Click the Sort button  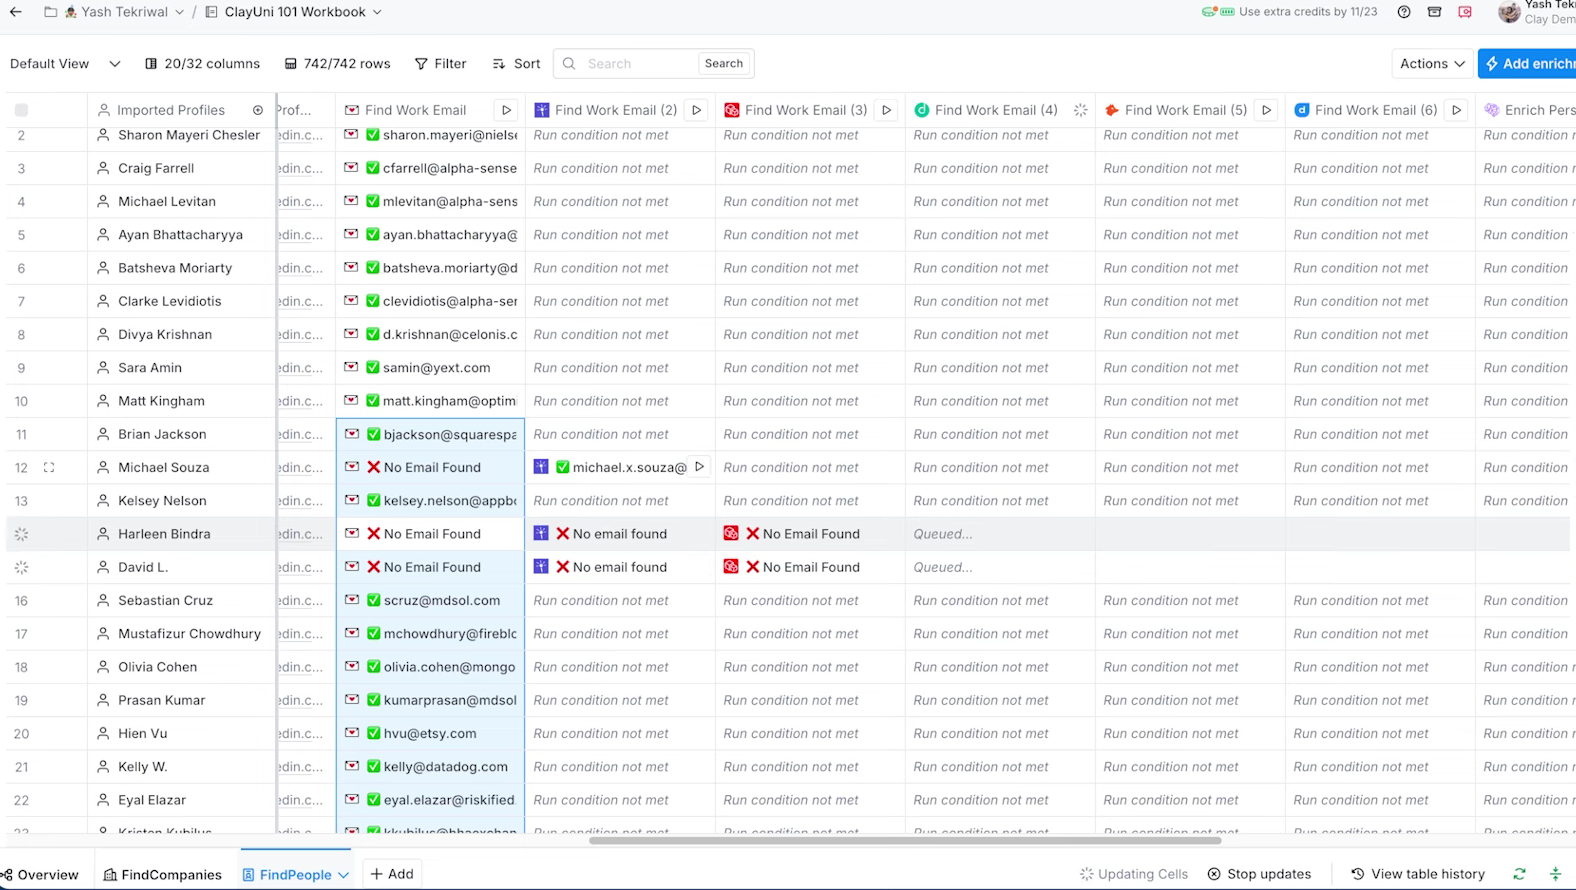(x=517, y=64)
